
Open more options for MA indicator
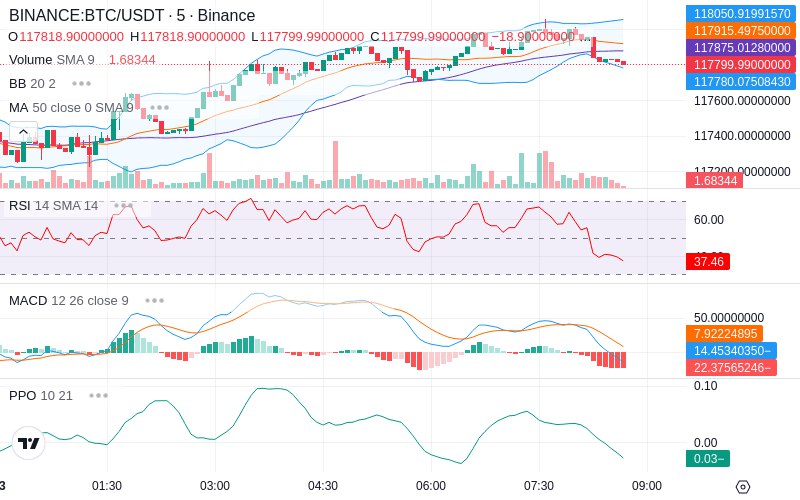click(x=159, y=108)
